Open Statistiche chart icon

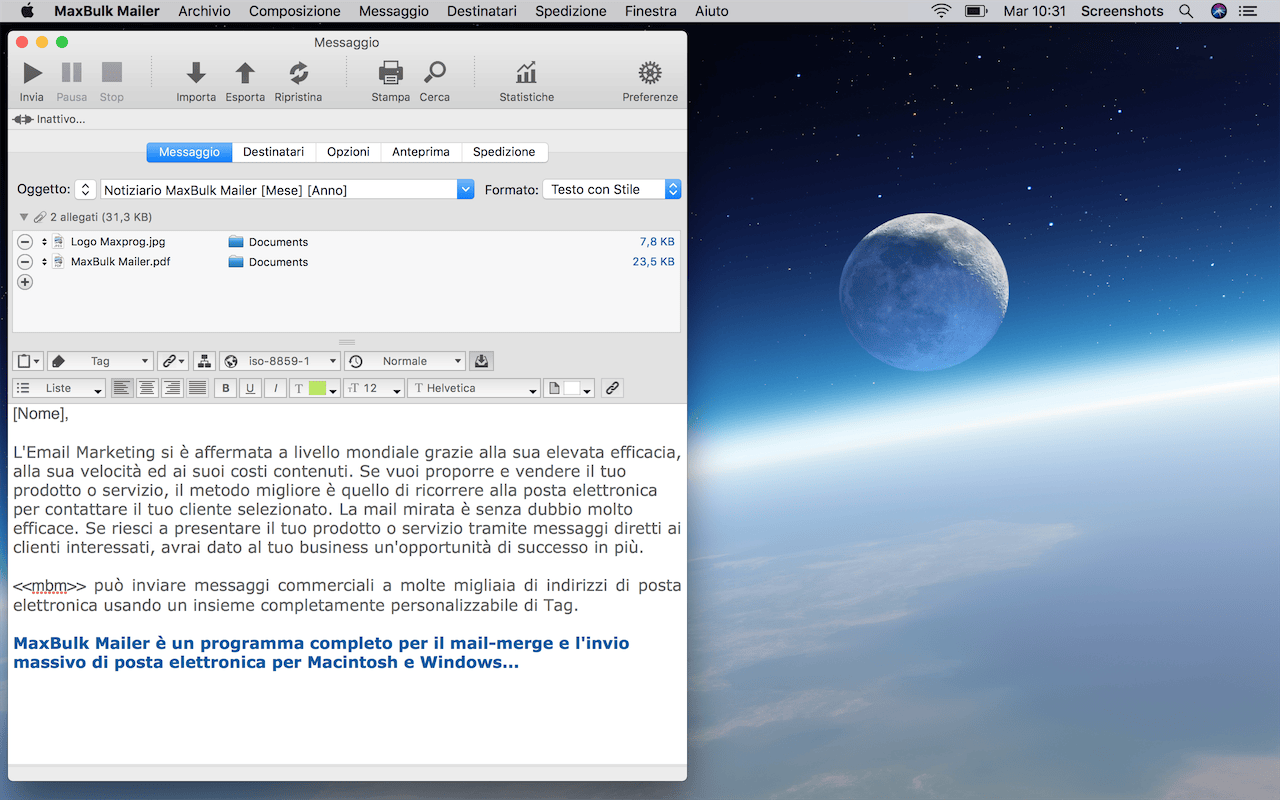(x=526, y=73)
